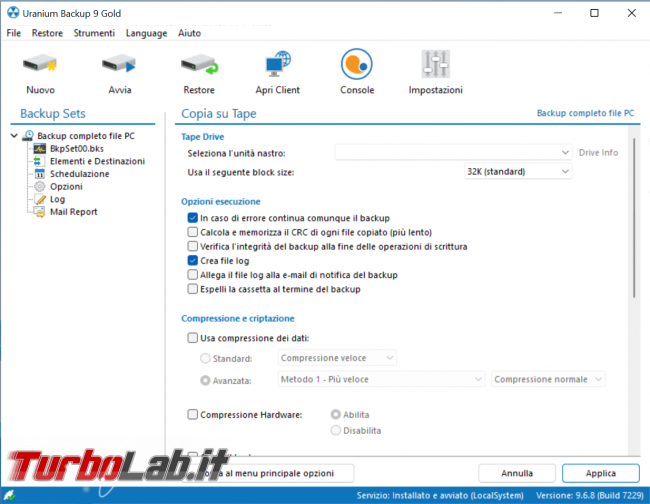Screen dimensions: 650x504
Task: Click the Schedulazione calendar icon
Action: 39,174
